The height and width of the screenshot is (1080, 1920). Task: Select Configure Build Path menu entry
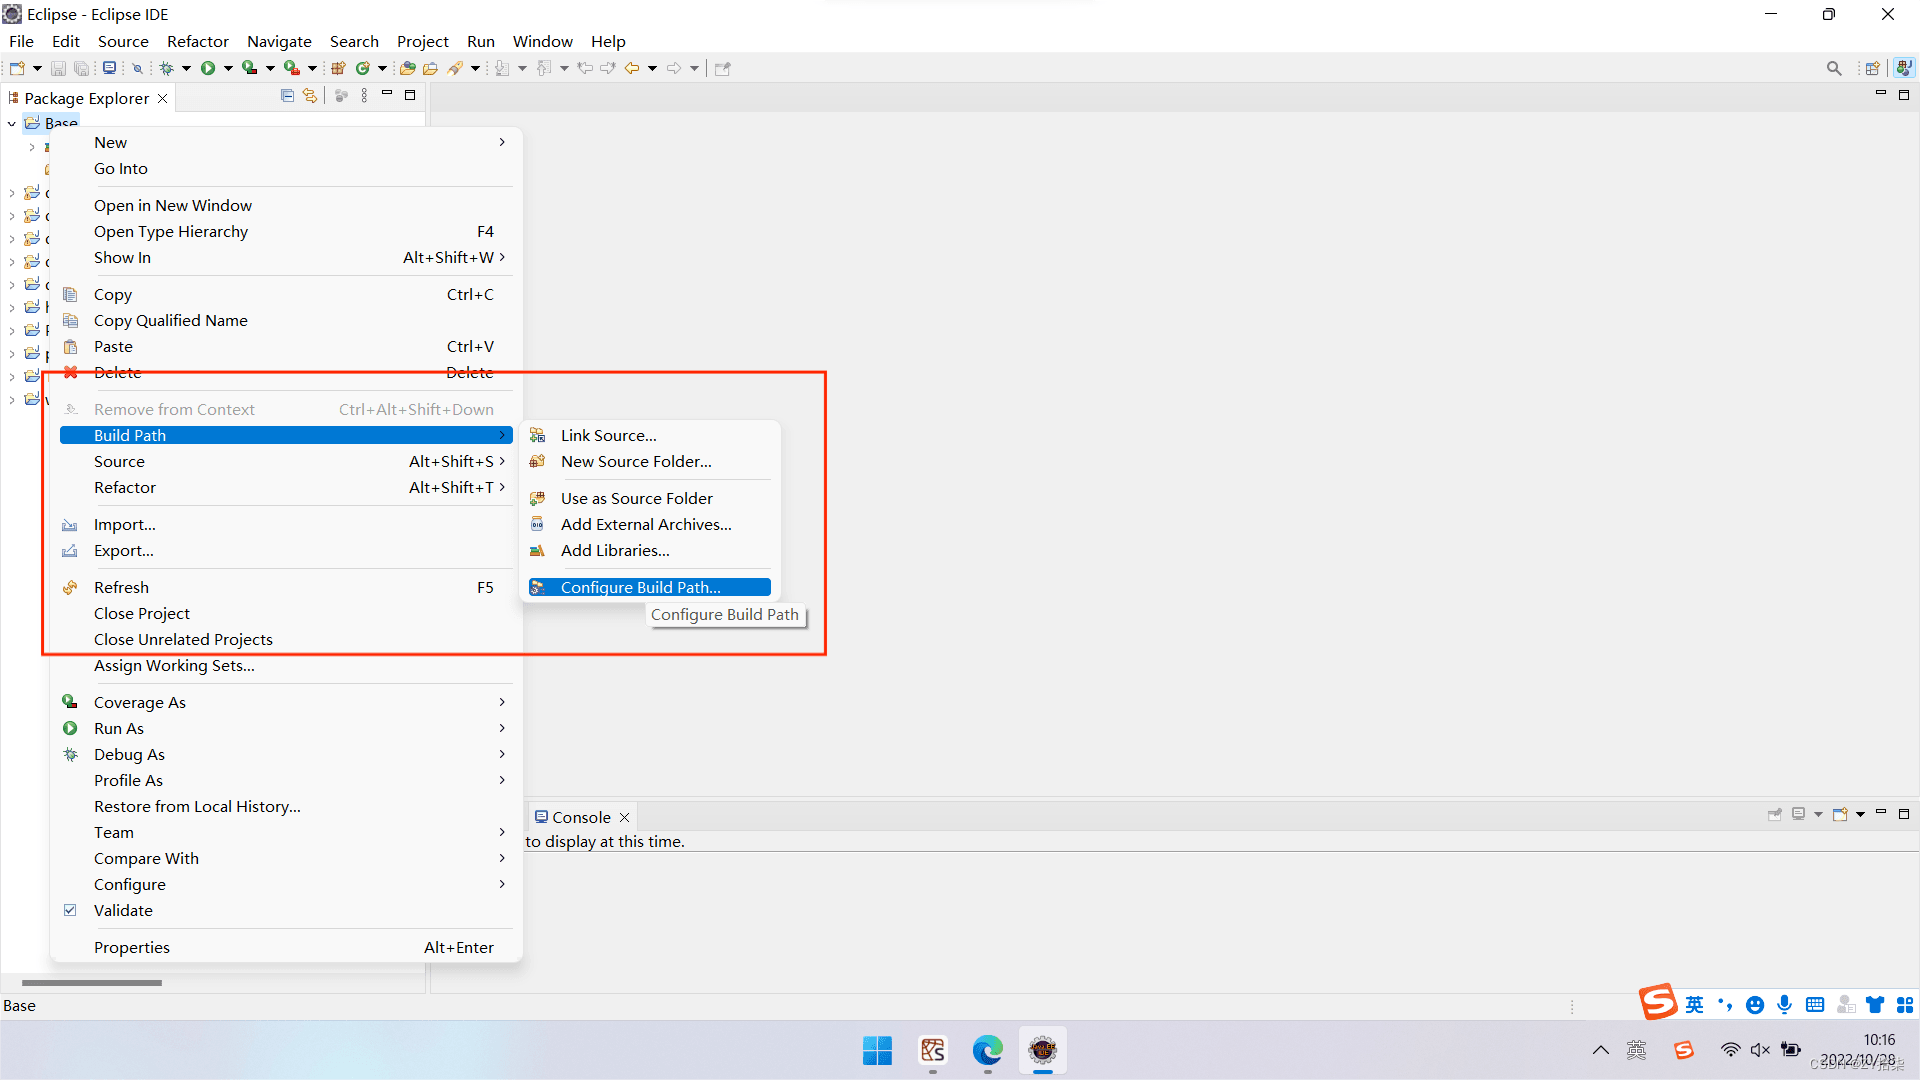(640, 588)
